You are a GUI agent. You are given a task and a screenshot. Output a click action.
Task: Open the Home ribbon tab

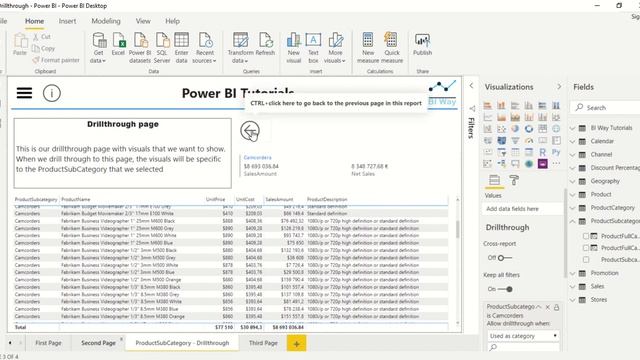34,21
